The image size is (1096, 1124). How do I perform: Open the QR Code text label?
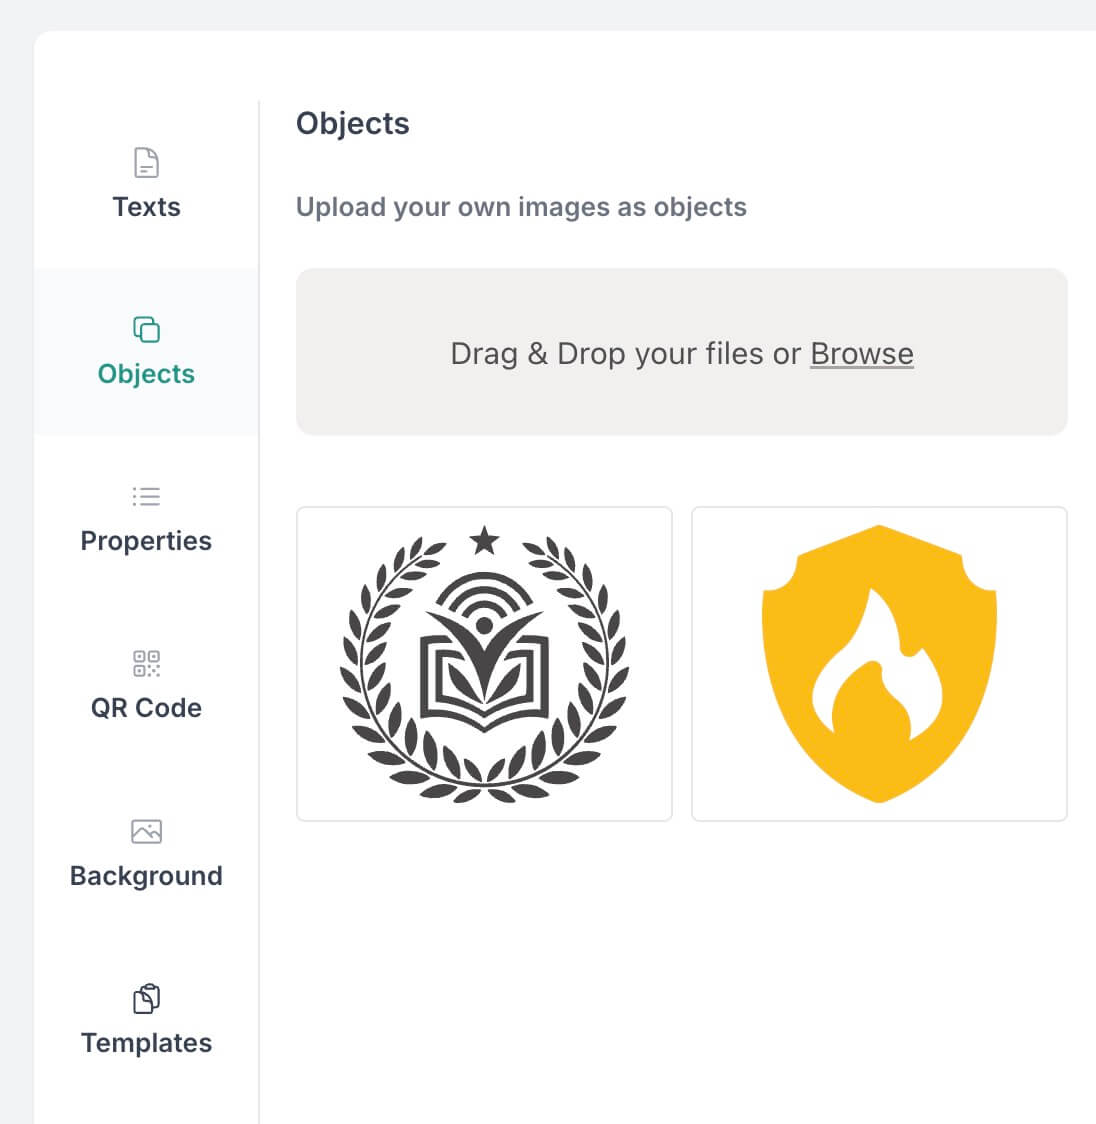[x=146, y=708]
